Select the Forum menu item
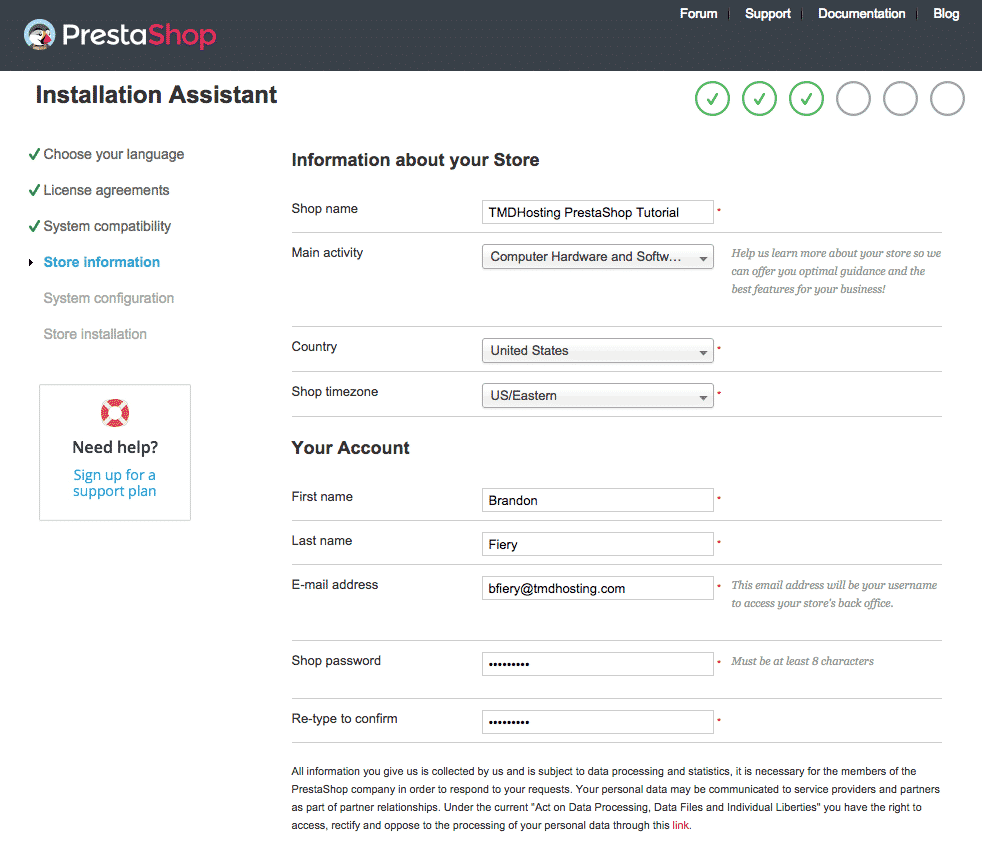Viewport: 982px width, 847px height. coord(698,14)
